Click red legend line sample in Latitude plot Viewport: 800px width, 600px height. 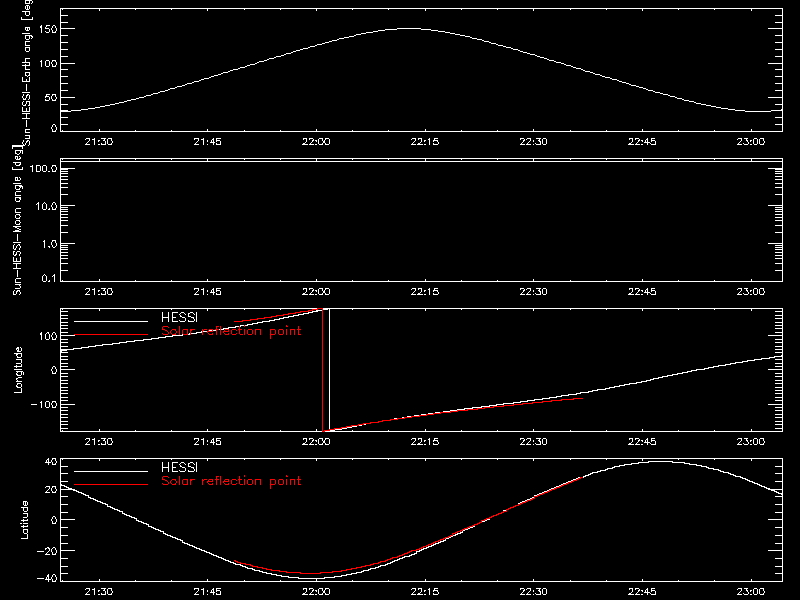coord(111,485)
